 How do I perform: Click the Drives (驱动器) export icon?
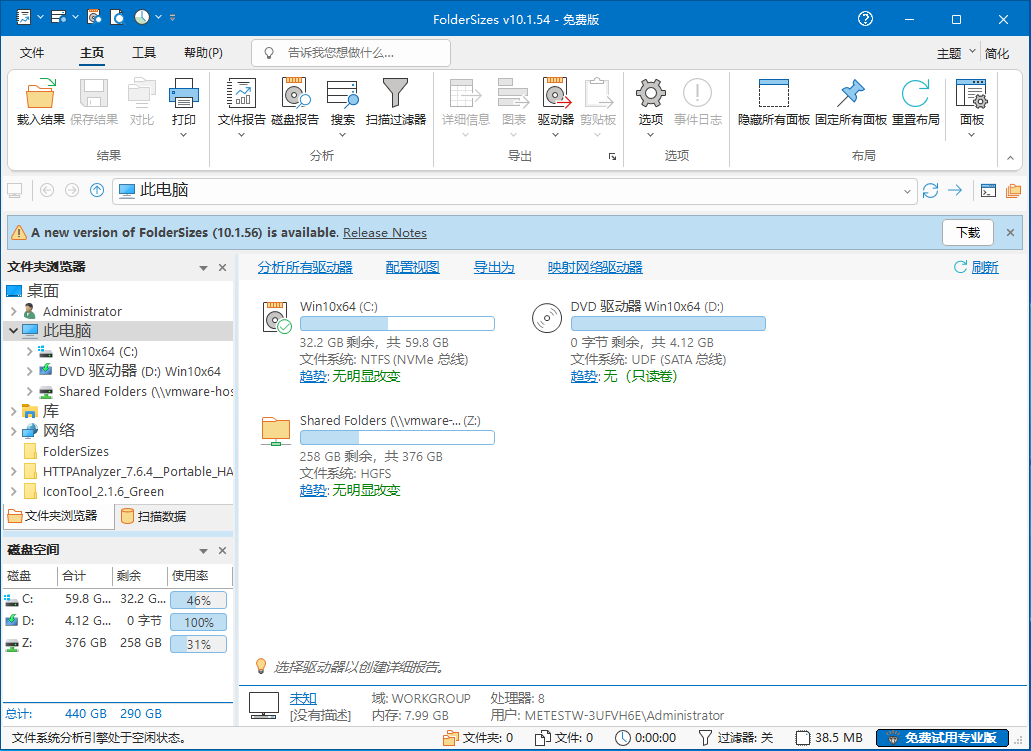[556, 93]
